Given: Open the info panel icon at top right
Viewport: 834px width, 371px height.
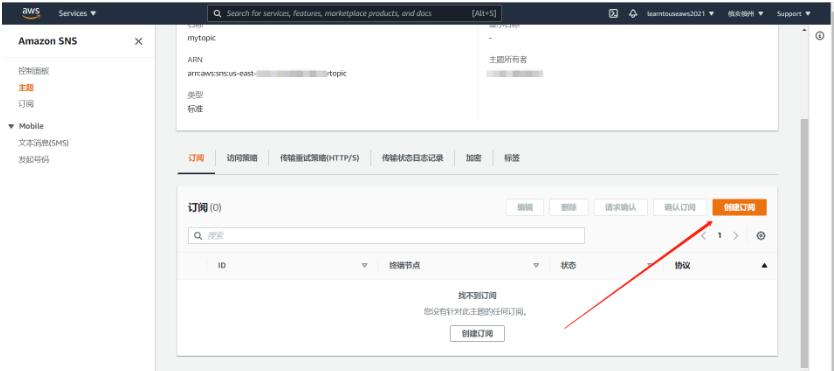Looking at the screenshot, I should [x=820, y=36].
